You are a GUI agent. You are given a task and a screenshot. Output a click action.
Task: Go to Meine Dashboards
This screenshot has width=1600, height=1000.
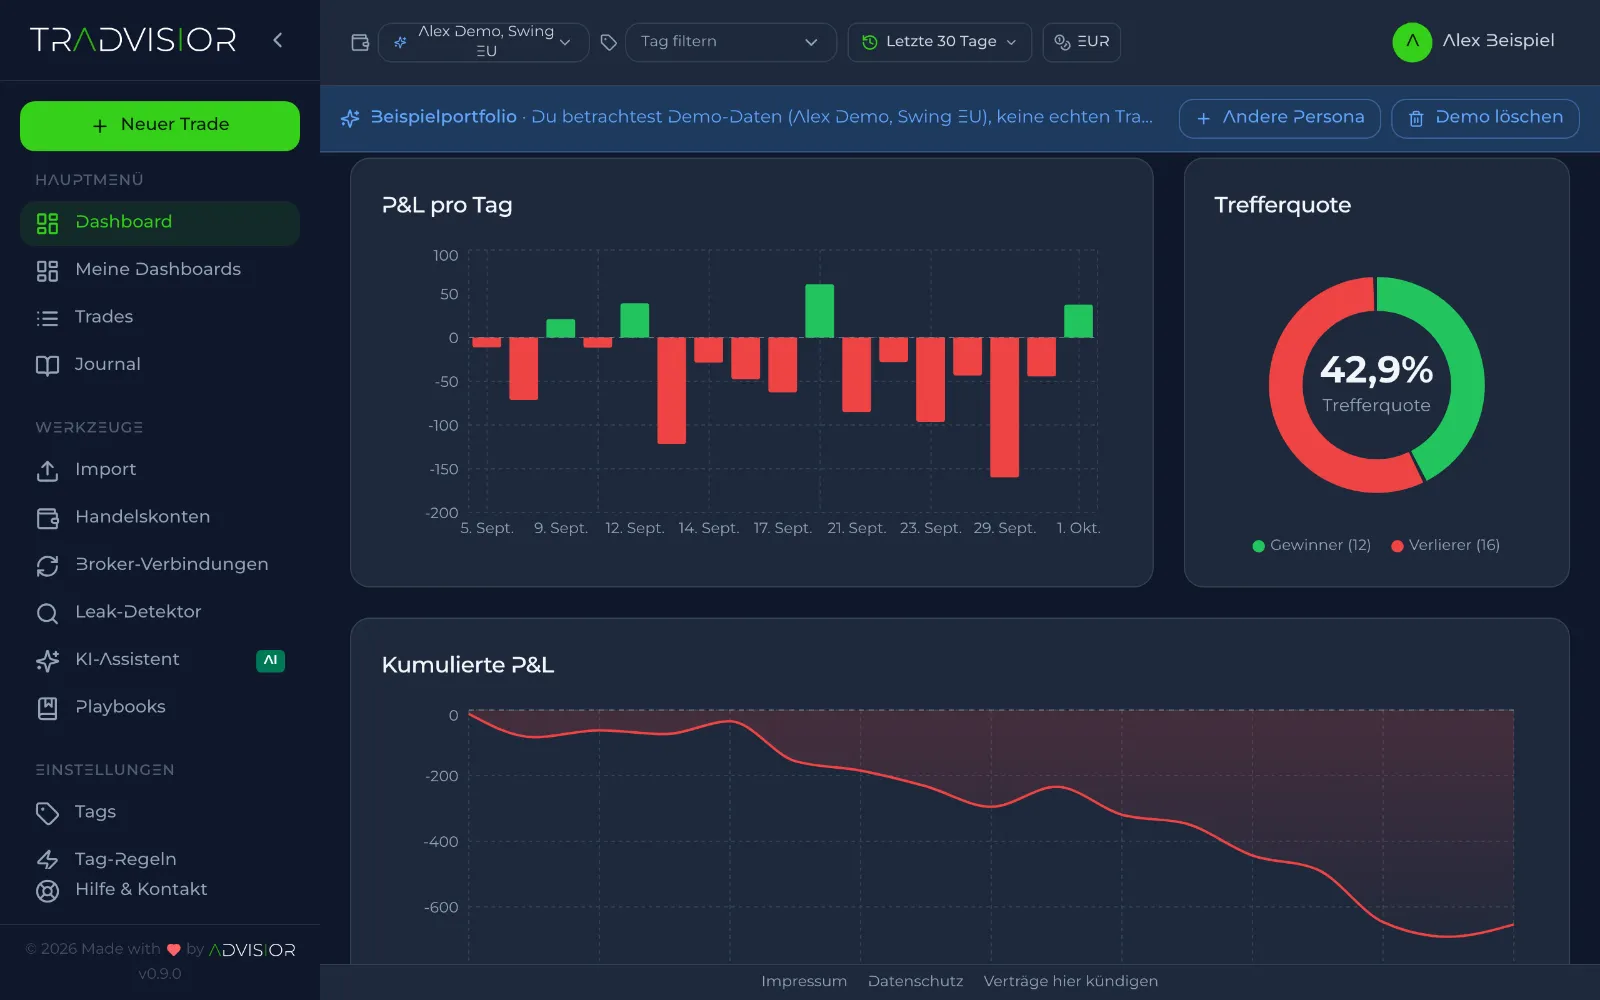coord(160,270)
